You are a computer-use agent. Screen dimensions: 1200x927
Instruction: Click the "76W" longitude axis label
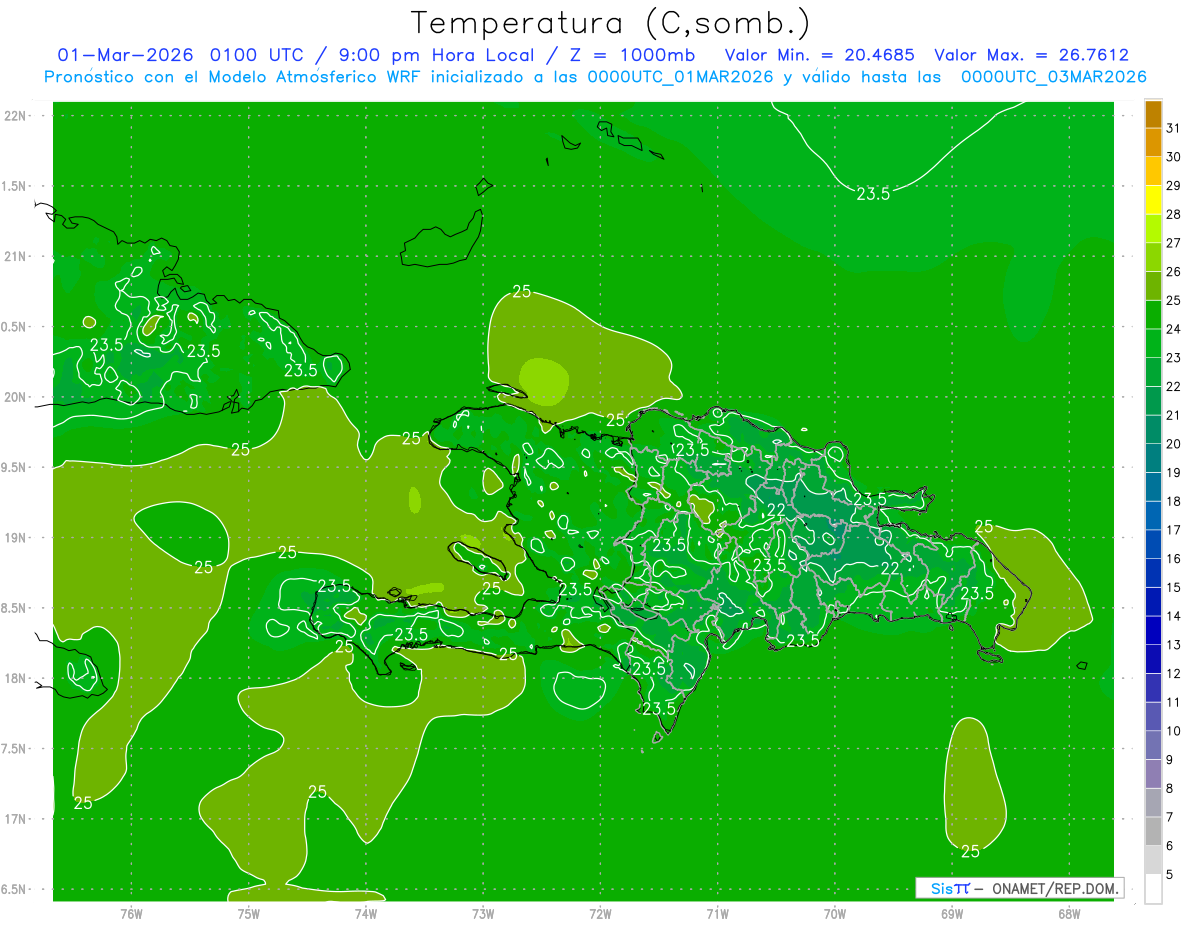click(x=131, y=914)
